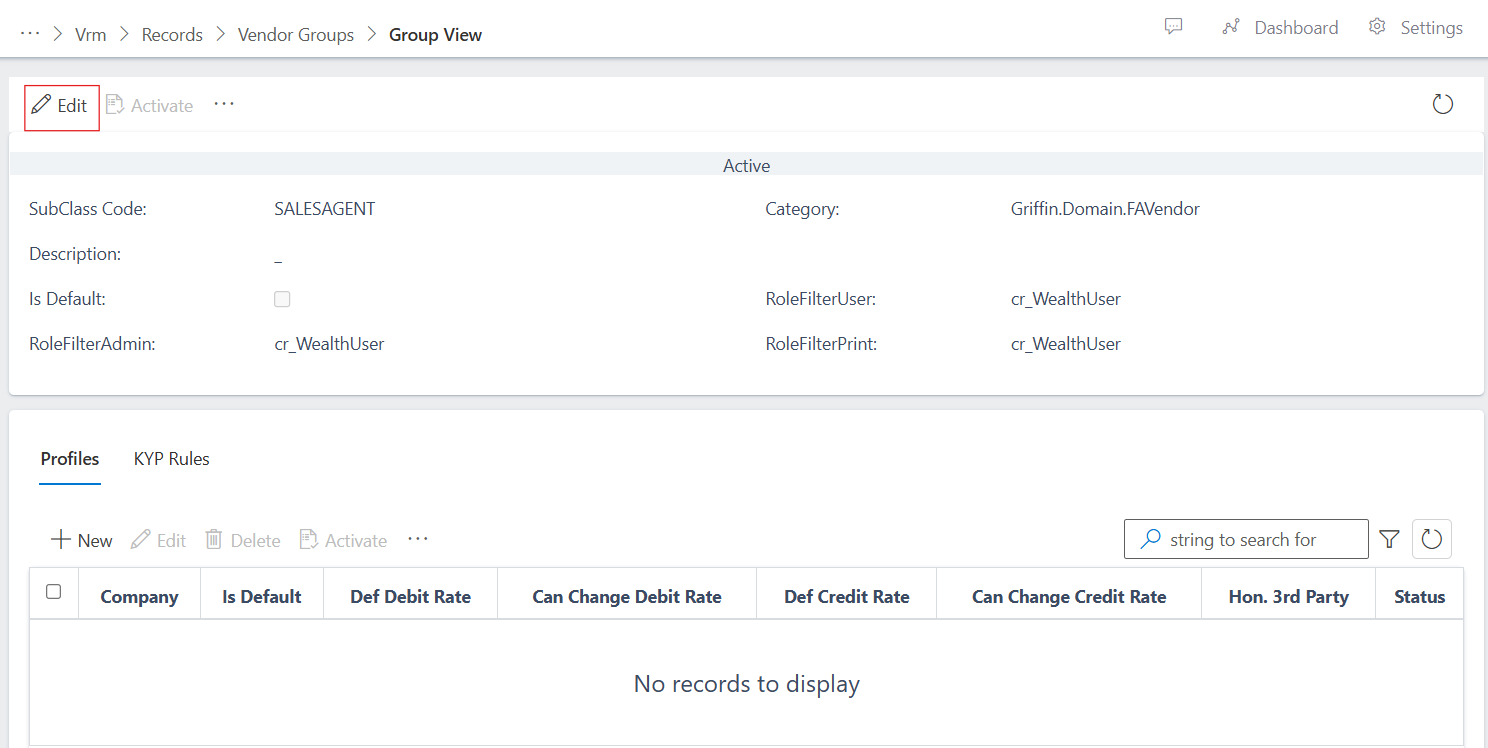Sort by Company column header

140,597
